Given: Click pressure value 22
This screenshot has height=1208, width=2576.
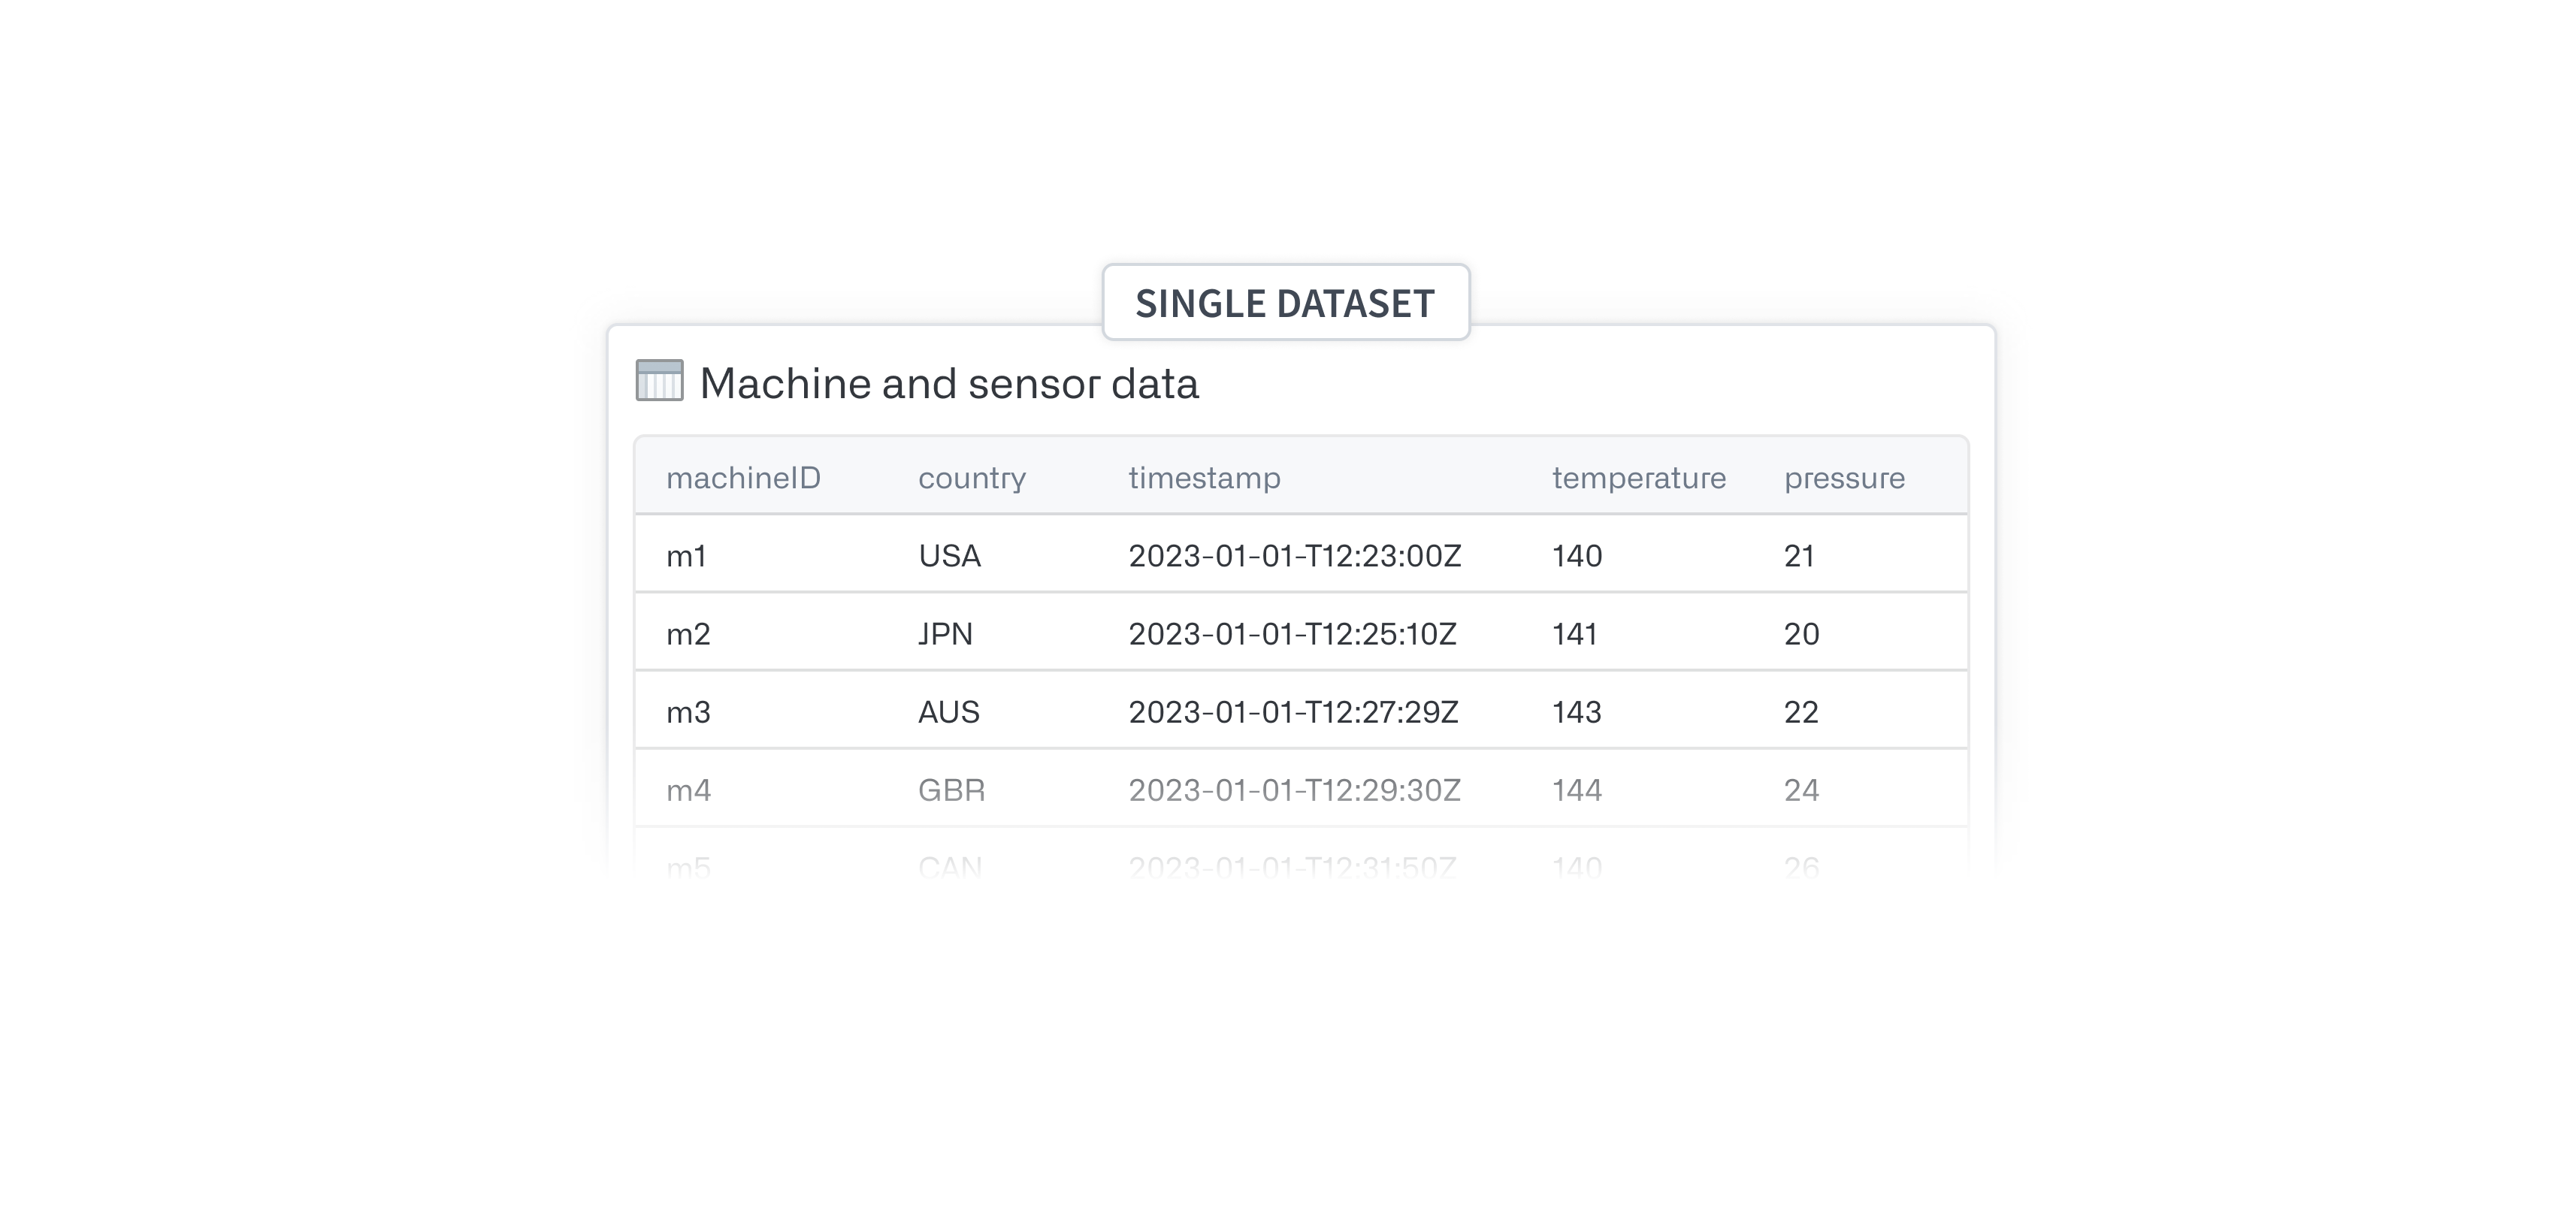Looking at the screenshot, I should [1801, 712].
